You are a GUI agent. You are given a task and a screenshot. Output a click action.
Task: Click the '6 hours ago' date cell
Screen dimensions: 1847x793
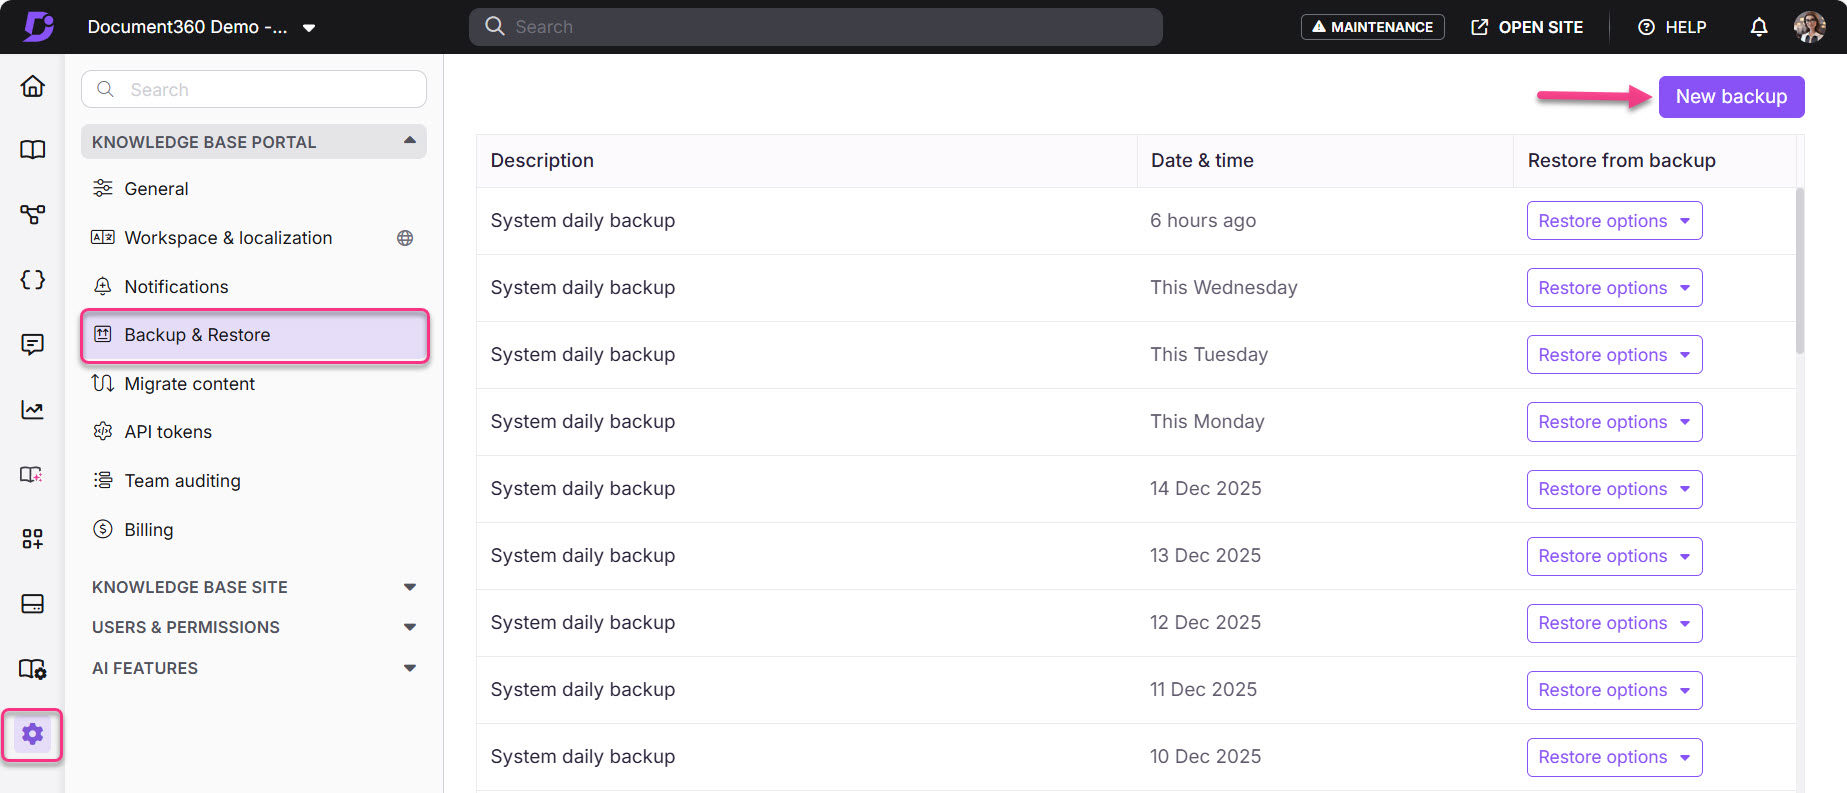tap(1203, 220)
